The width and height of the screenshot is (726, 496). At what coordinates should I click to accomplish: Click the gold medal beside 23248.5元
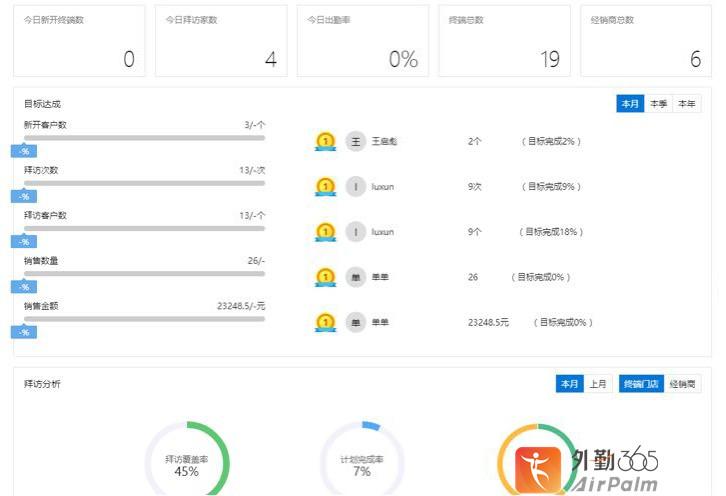point(325,322)
